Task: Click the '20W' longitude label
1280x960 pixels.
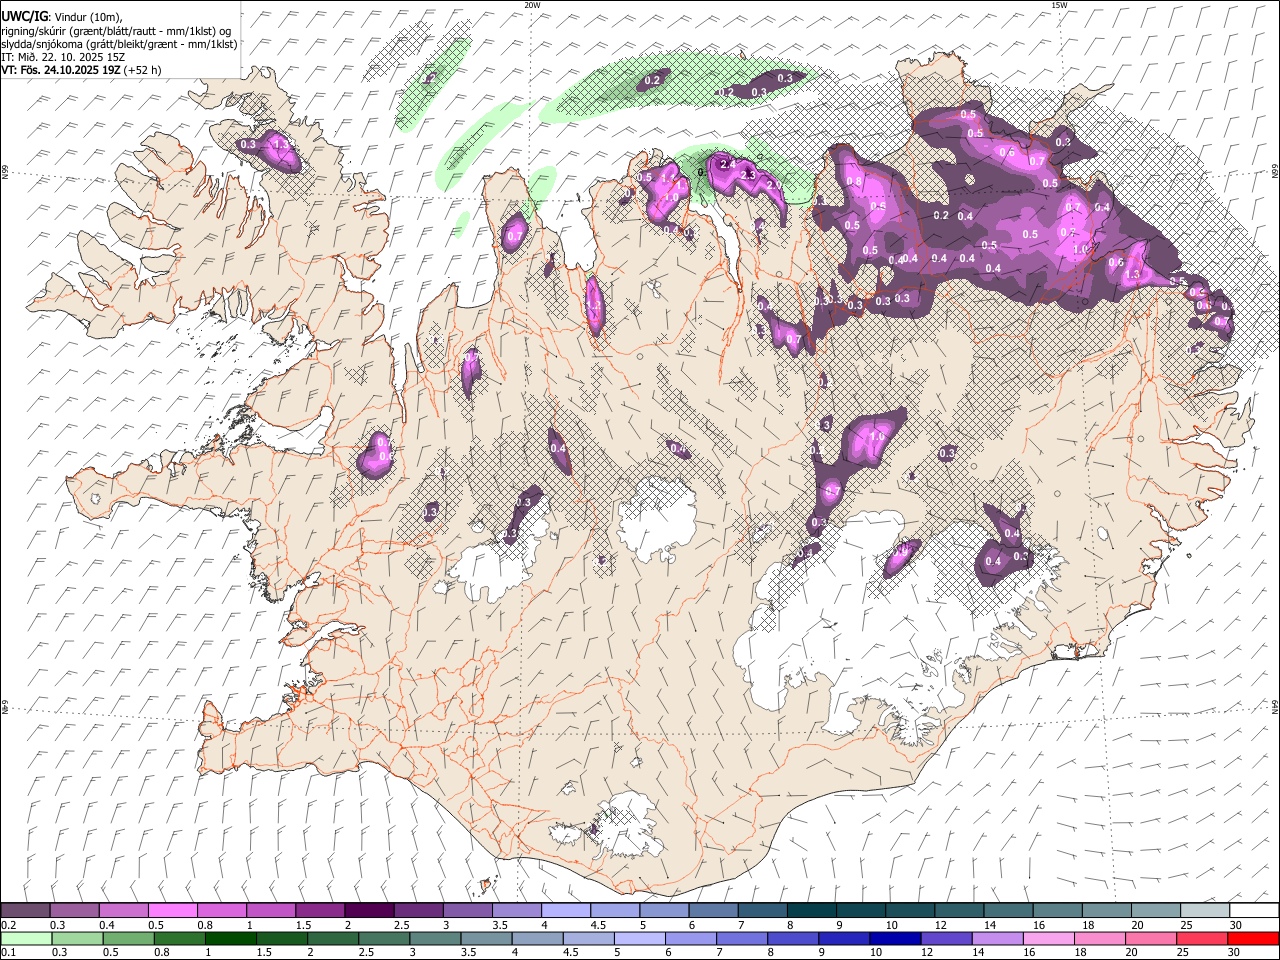Action: [x=532, y=5]
